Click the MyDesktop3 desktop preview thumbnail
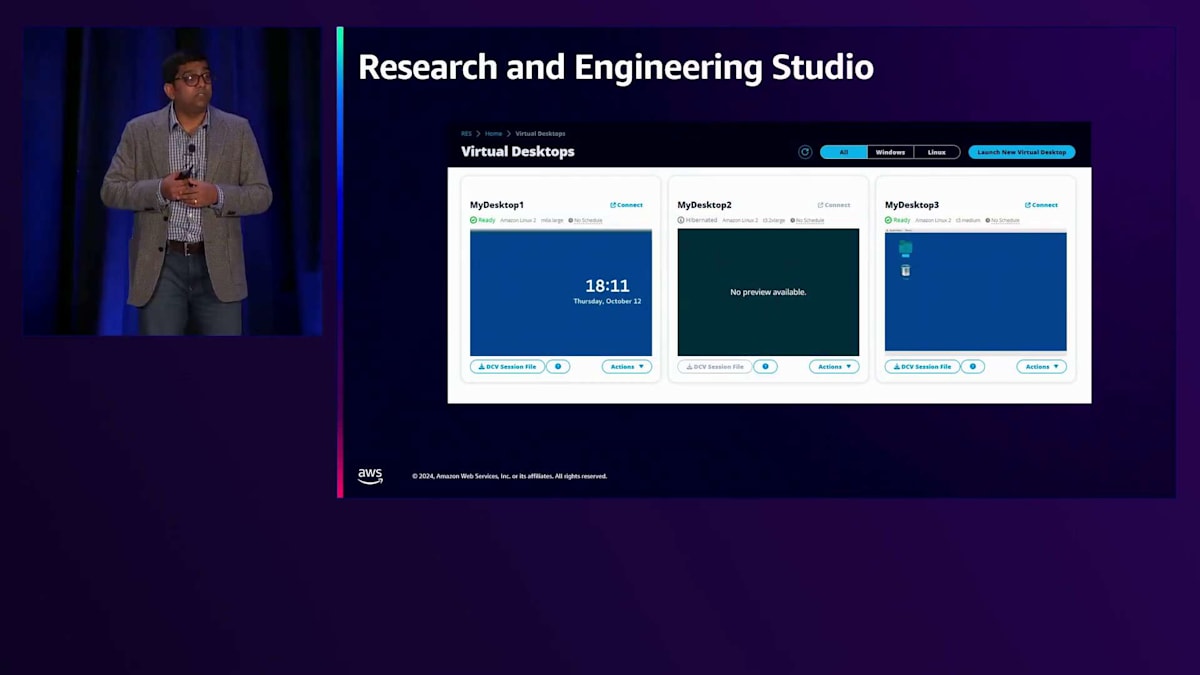 tap(976, 292)
